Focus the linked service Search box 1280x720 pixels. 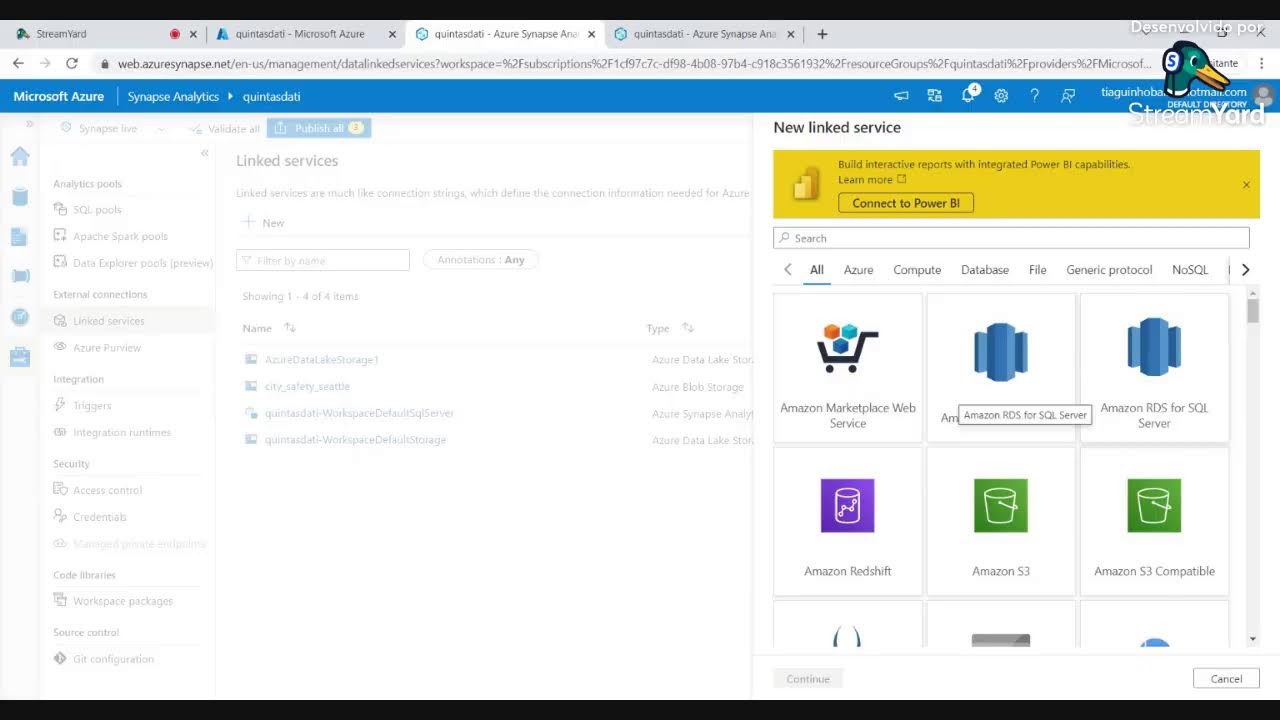1011,238
